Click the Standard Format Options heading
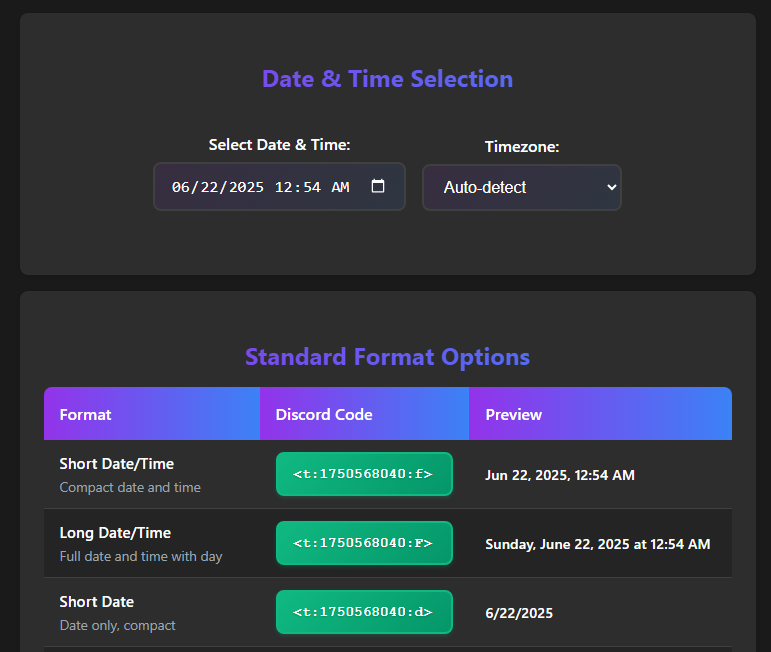771x652 pixels. [387, 357]
